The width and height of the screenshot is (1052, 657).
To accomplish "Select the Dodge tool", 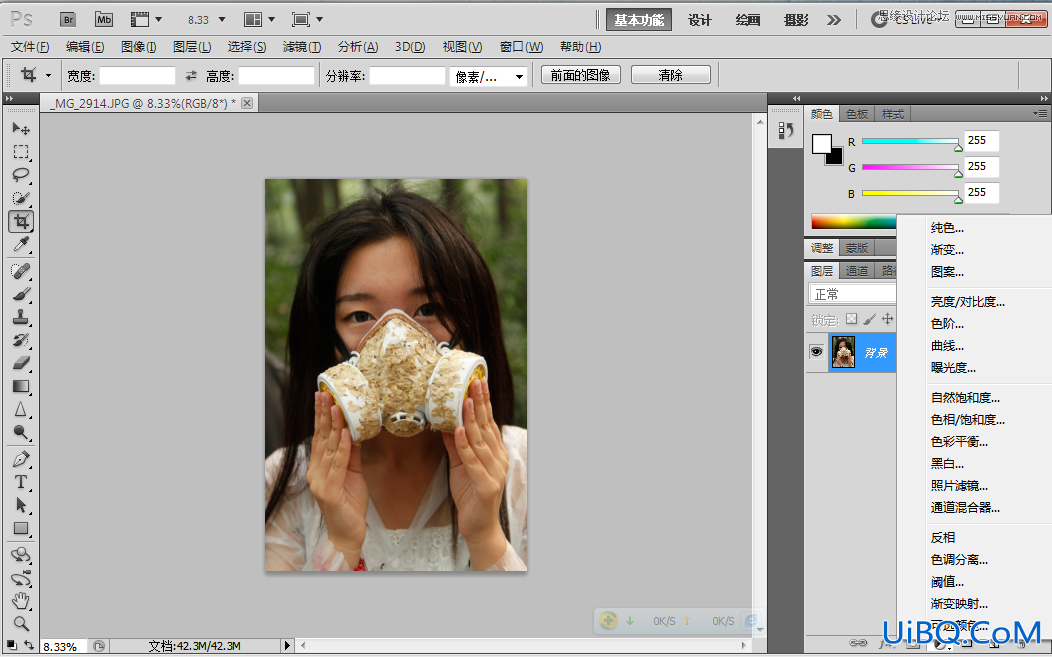I will [21, 432].
